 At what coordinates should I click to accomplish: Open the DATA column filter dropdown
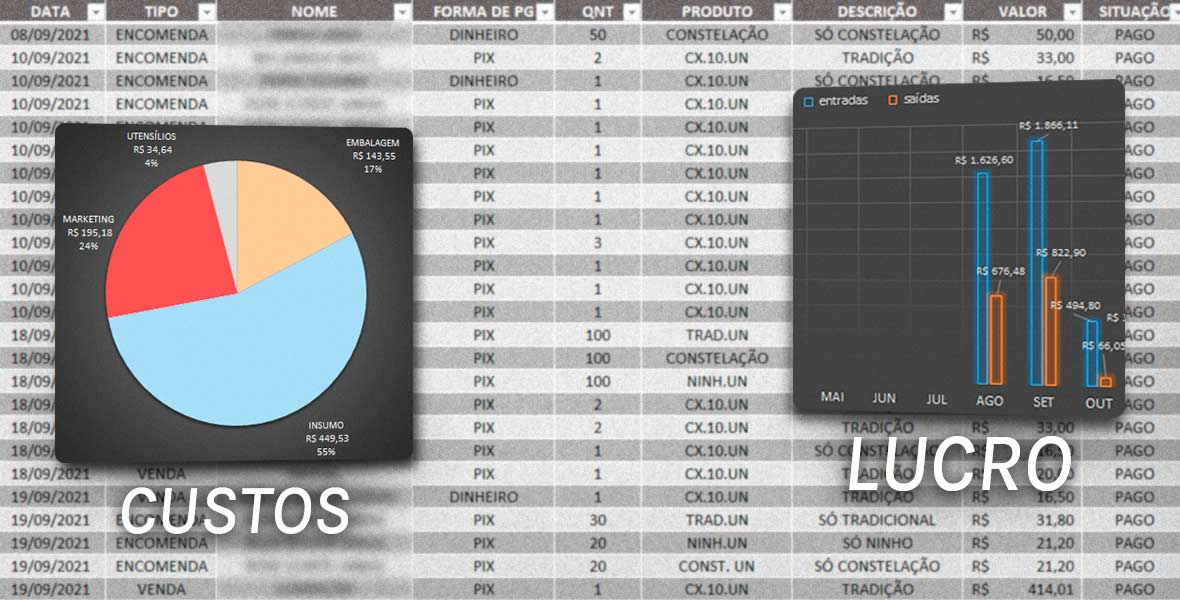(96, 12)
